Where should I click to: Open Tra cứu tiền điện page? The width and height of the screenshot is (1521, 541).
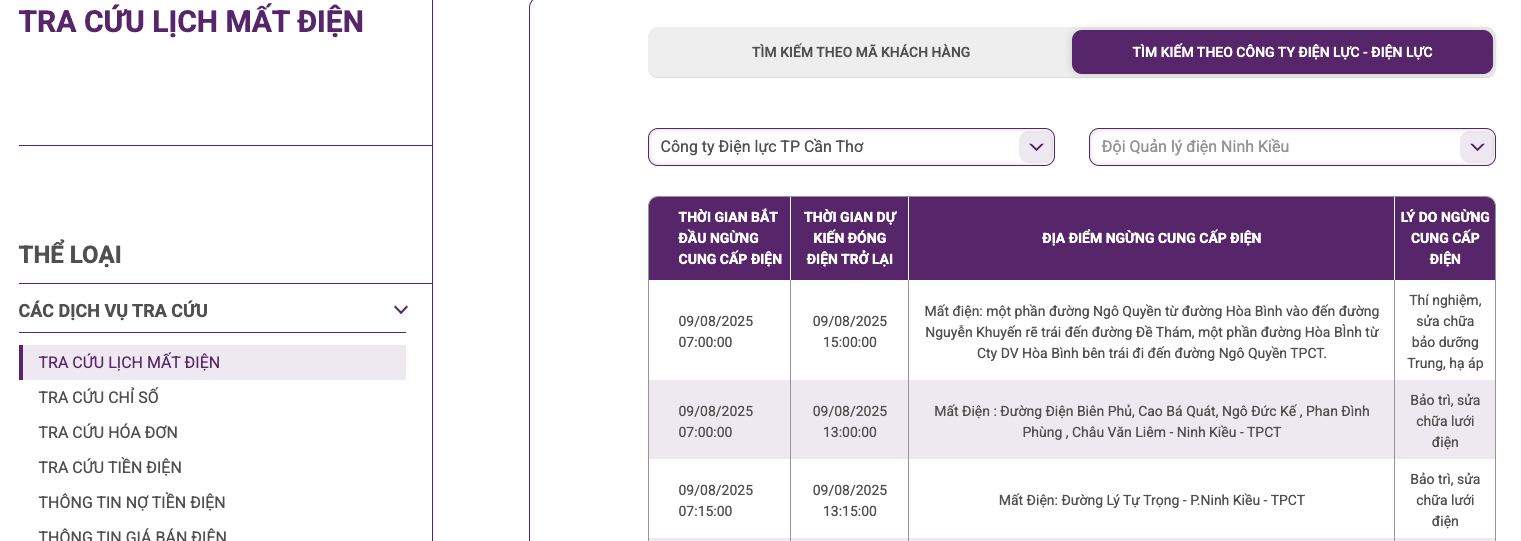110,467
